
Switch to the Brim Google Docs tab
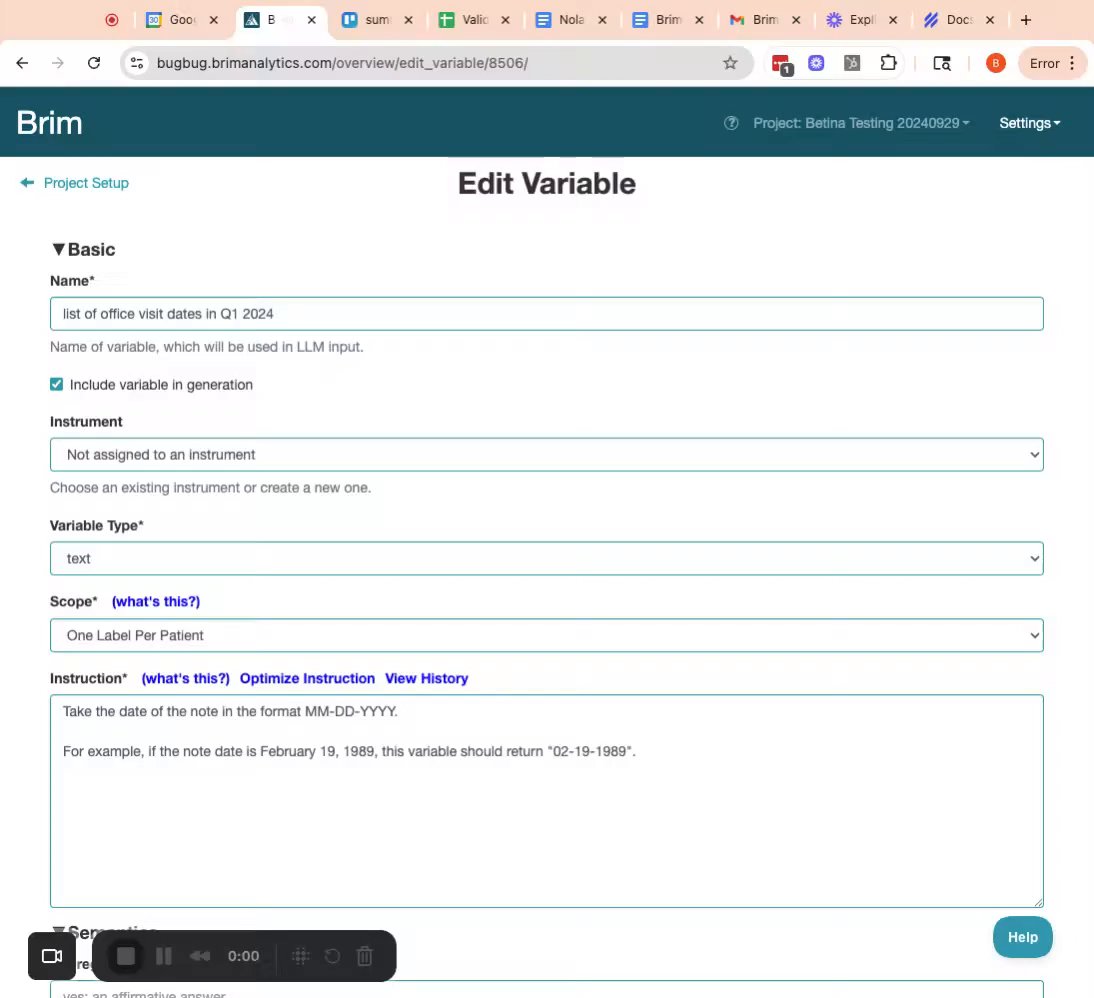tap(668, 20)
